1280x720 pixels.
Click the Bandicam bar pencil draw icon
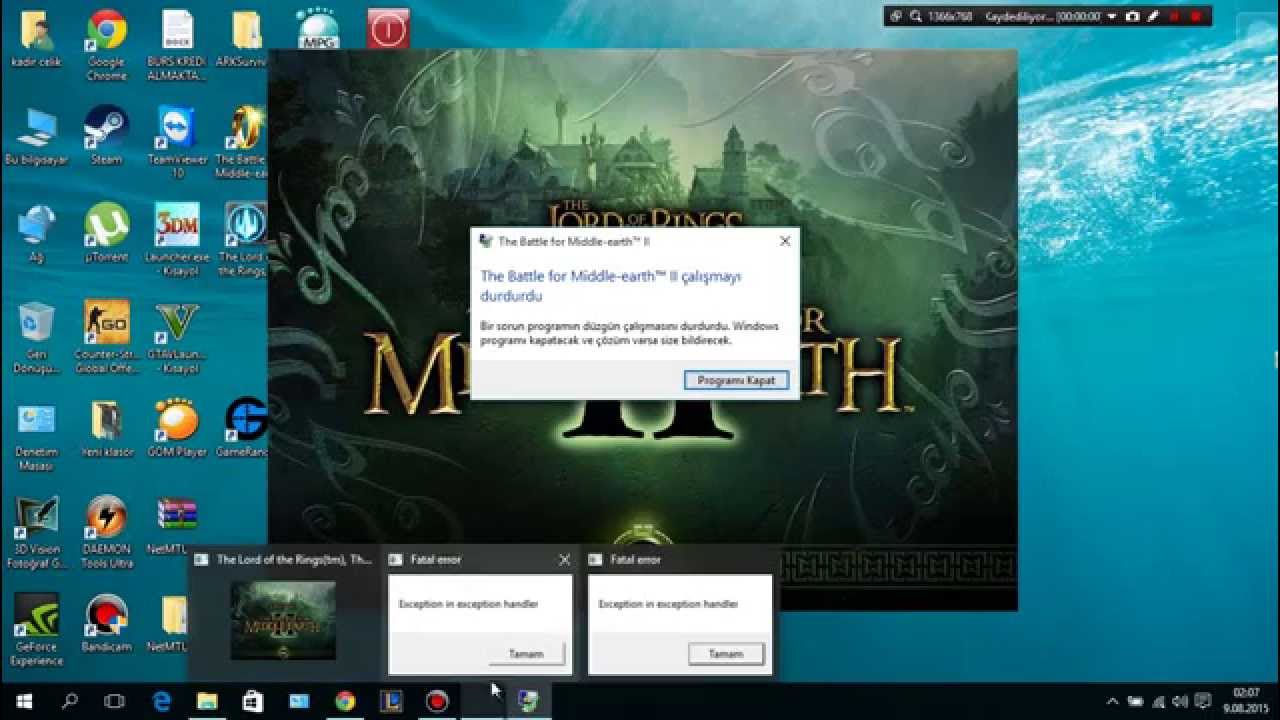coord(1153,16)
